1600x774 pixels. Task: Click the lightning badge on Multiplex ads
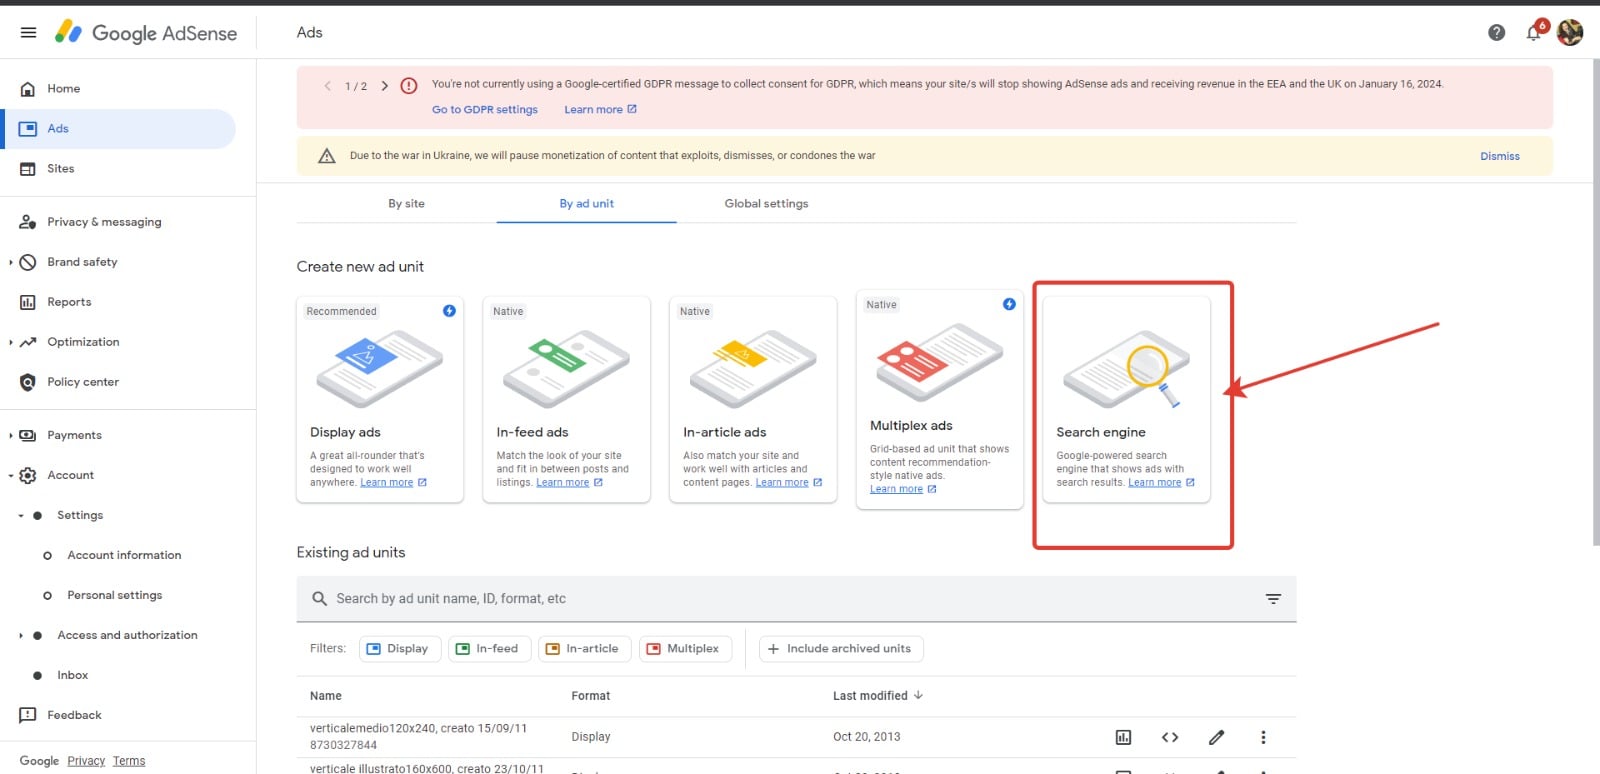[1009, 304]
